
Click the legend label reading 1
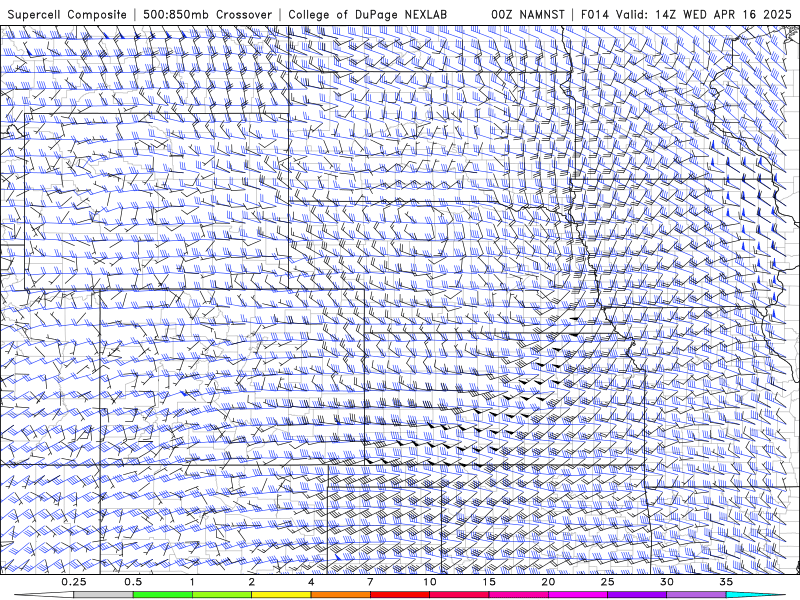(192, 582)
